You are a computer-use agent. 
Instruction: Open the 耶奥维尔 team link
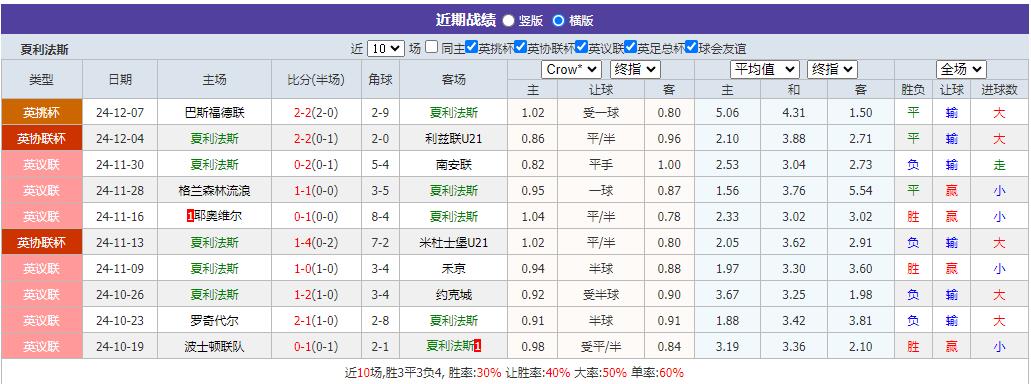coord(218,216)
